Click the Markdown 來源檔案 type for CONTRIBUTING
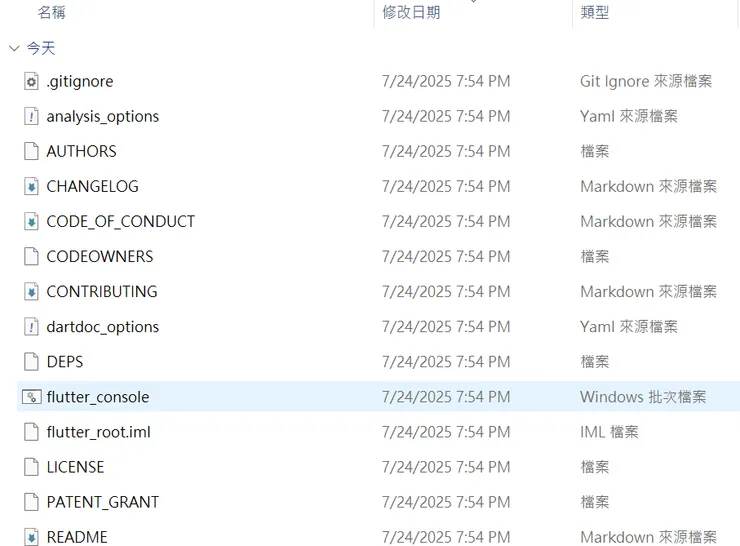This screenshot has height=546, width=740. (x=648, y=292)
